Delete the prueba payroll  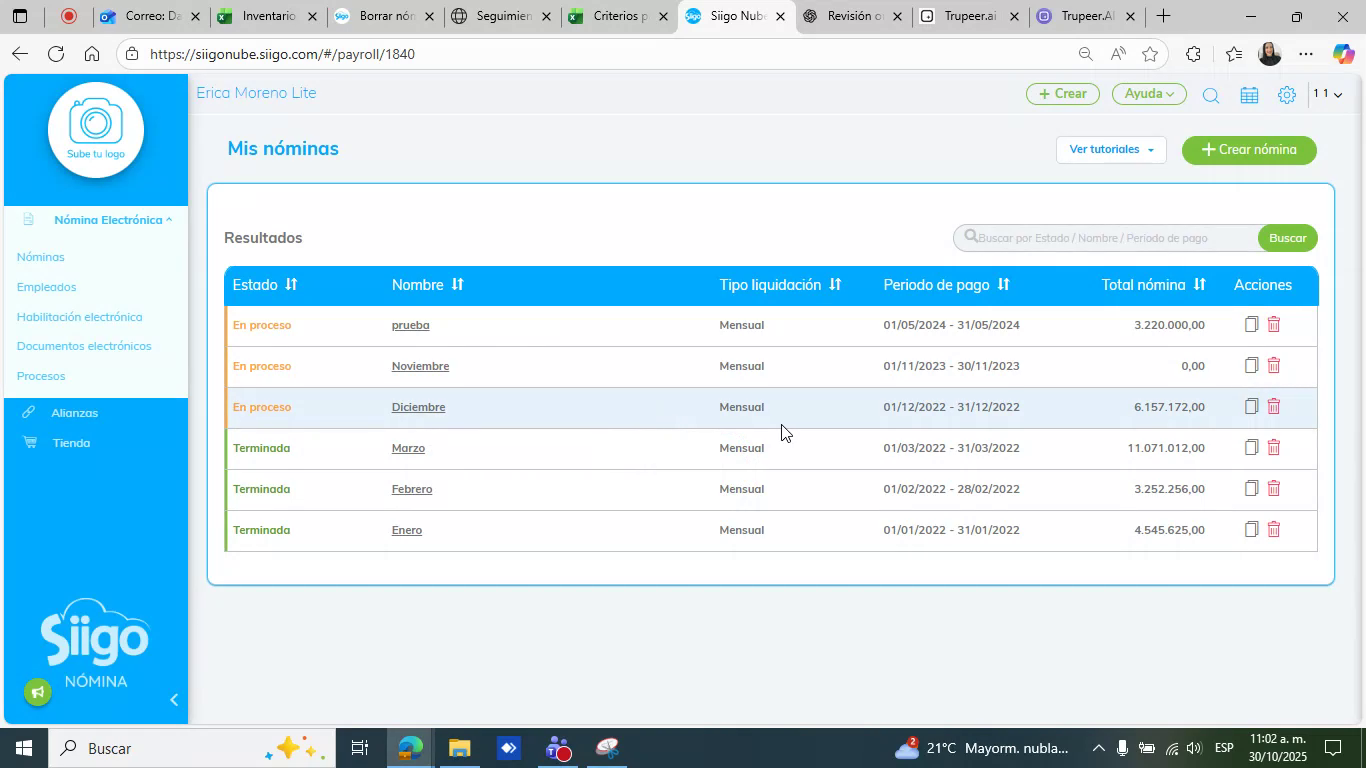[1274, 324]
